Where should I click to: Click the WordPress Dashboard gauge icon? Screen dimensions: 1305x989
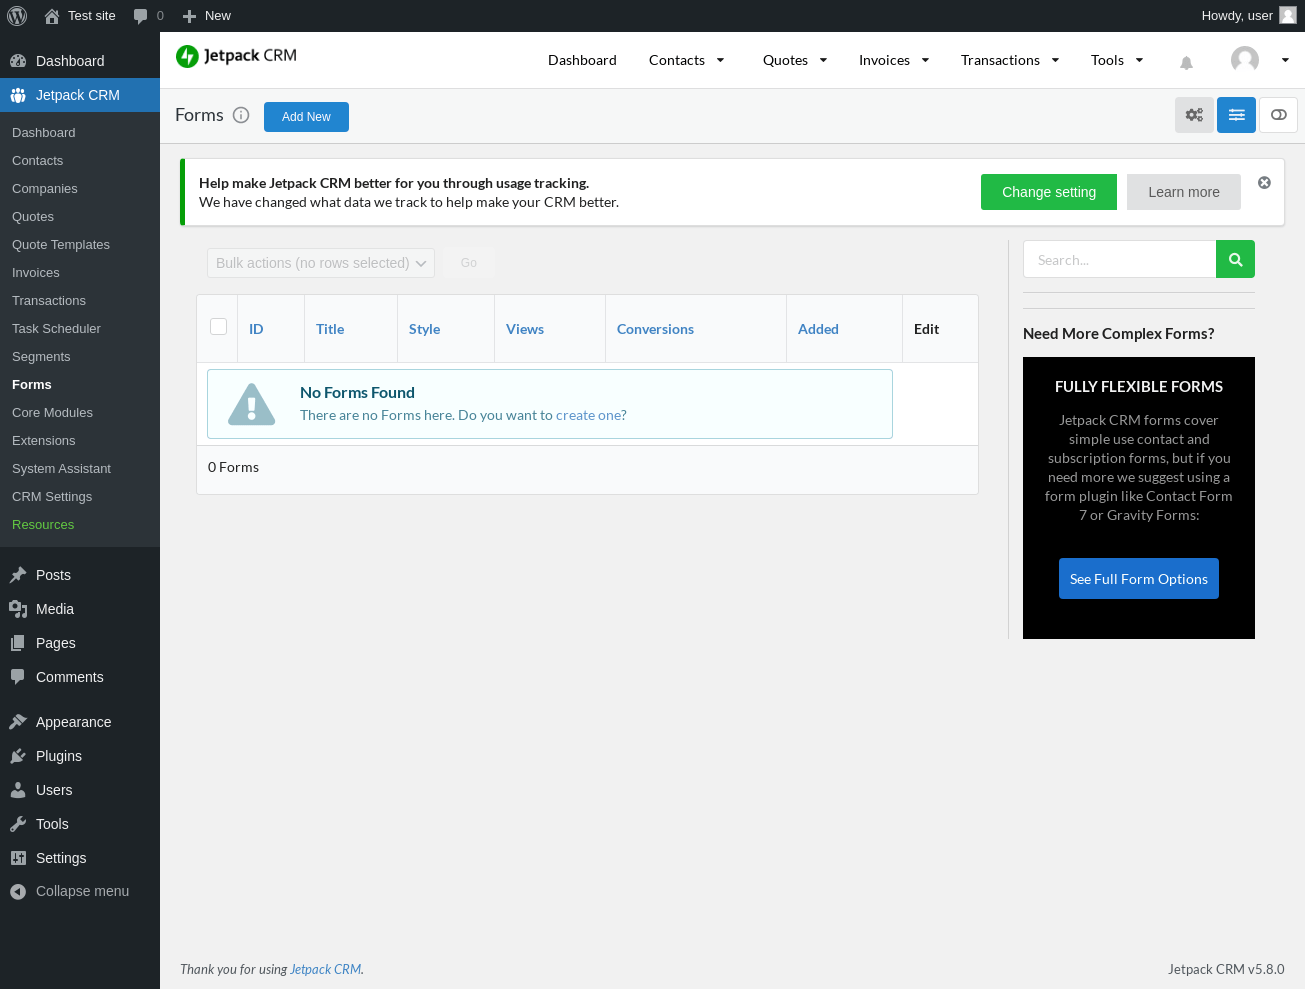point(18,61)
